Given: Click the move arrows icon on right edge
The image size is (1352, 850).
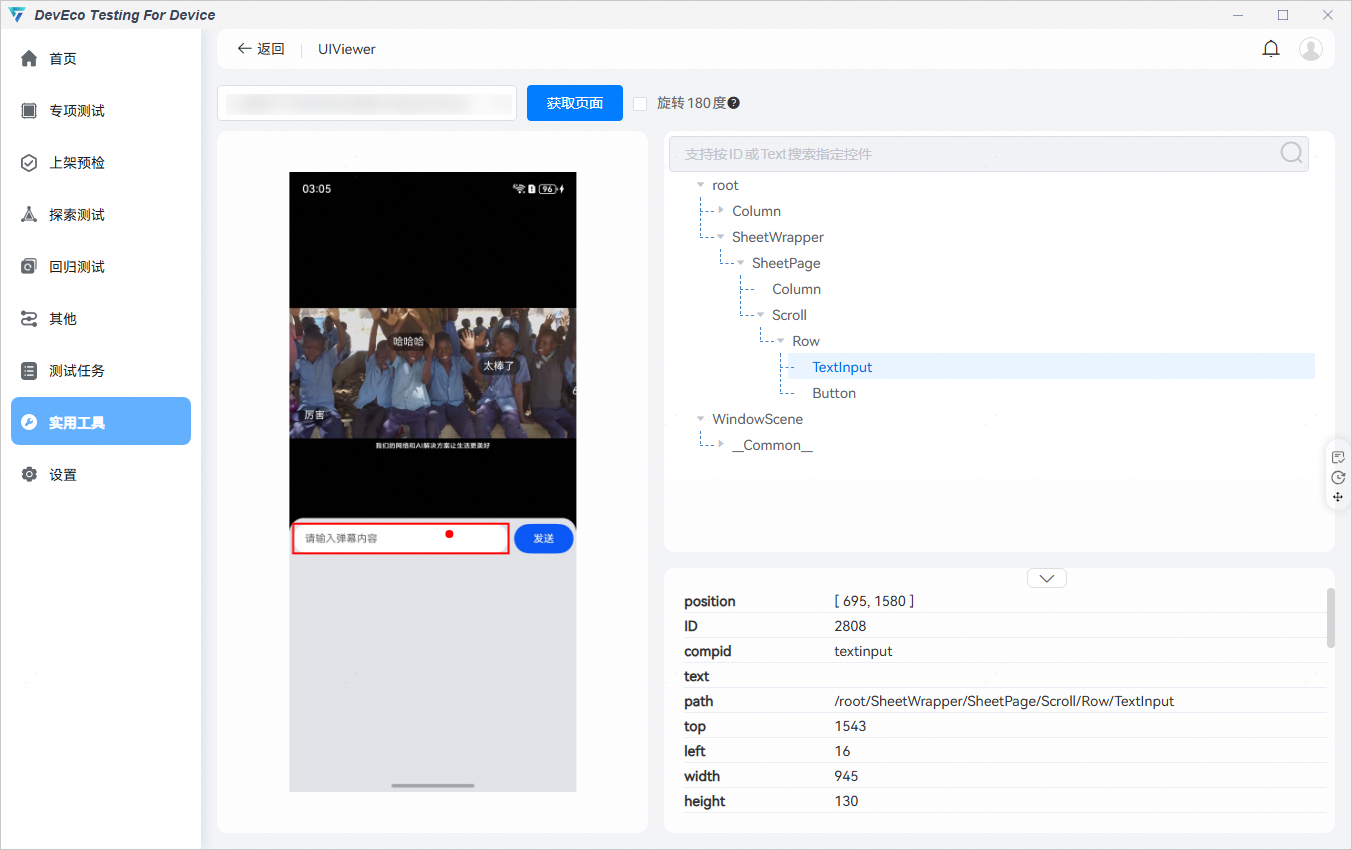Looking at the screenshot, I should 1338,497.
